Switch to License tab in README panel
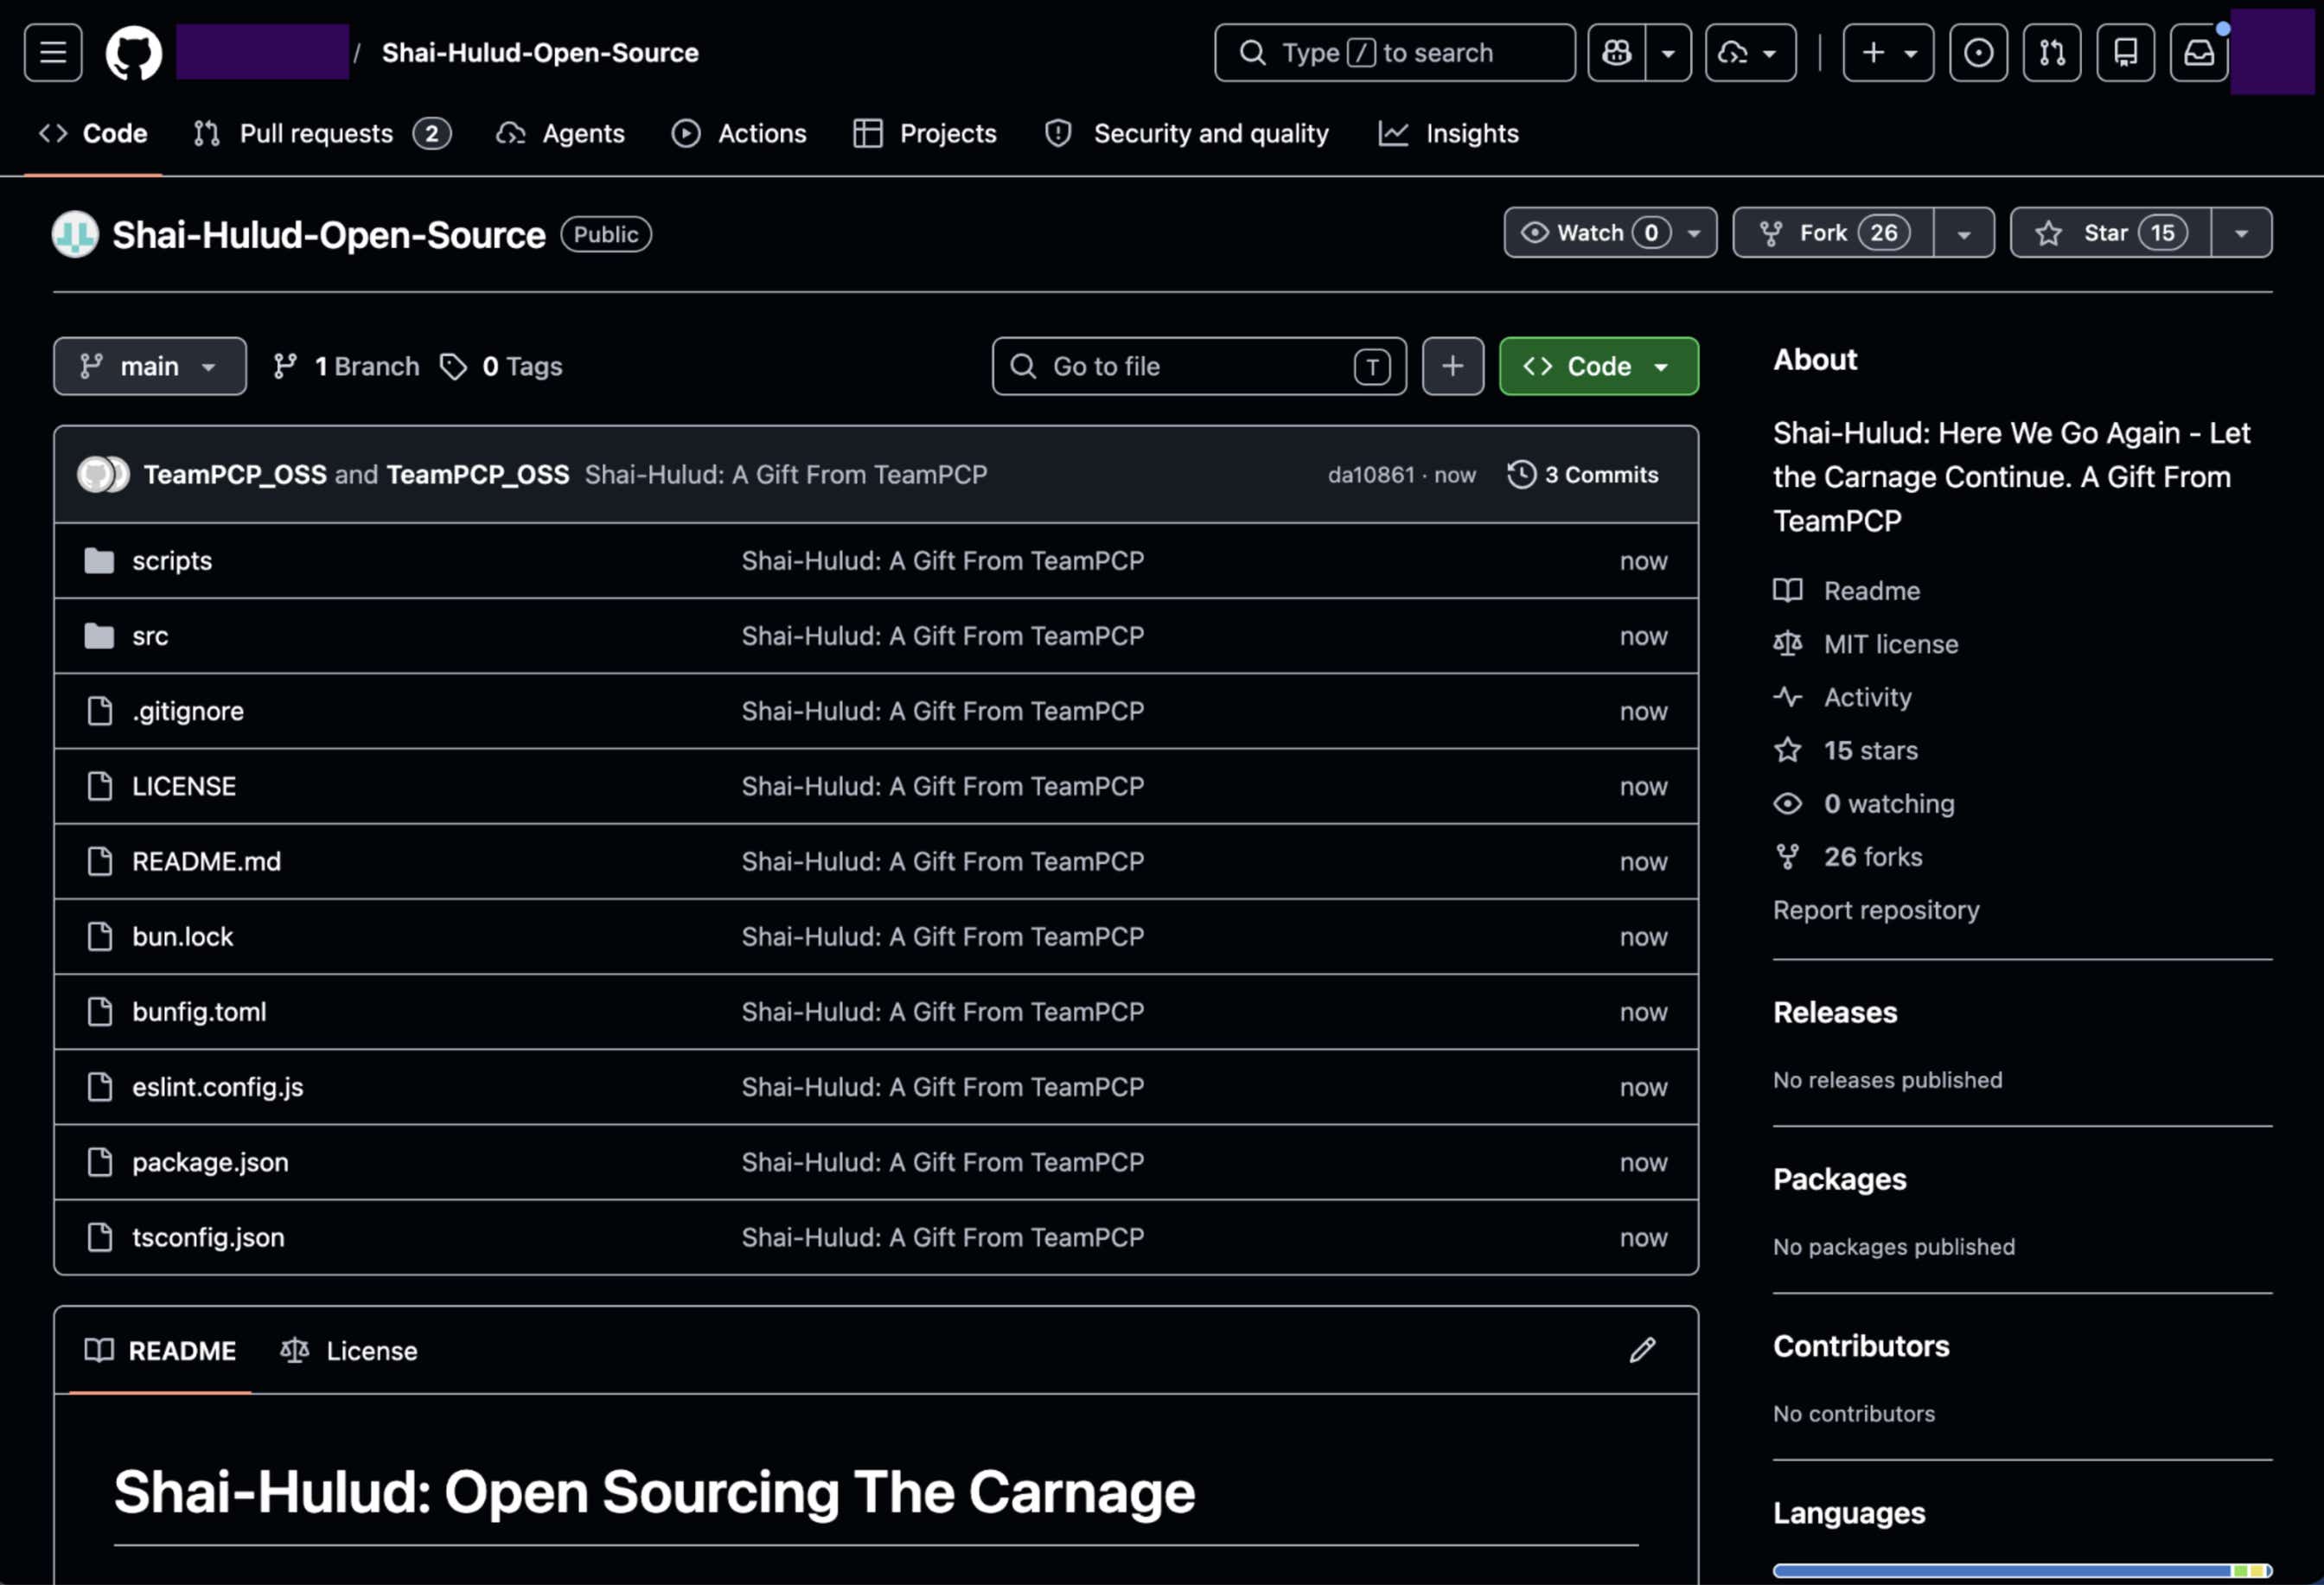This screenshot has height=1585, width=2324. coord(349,1351)
